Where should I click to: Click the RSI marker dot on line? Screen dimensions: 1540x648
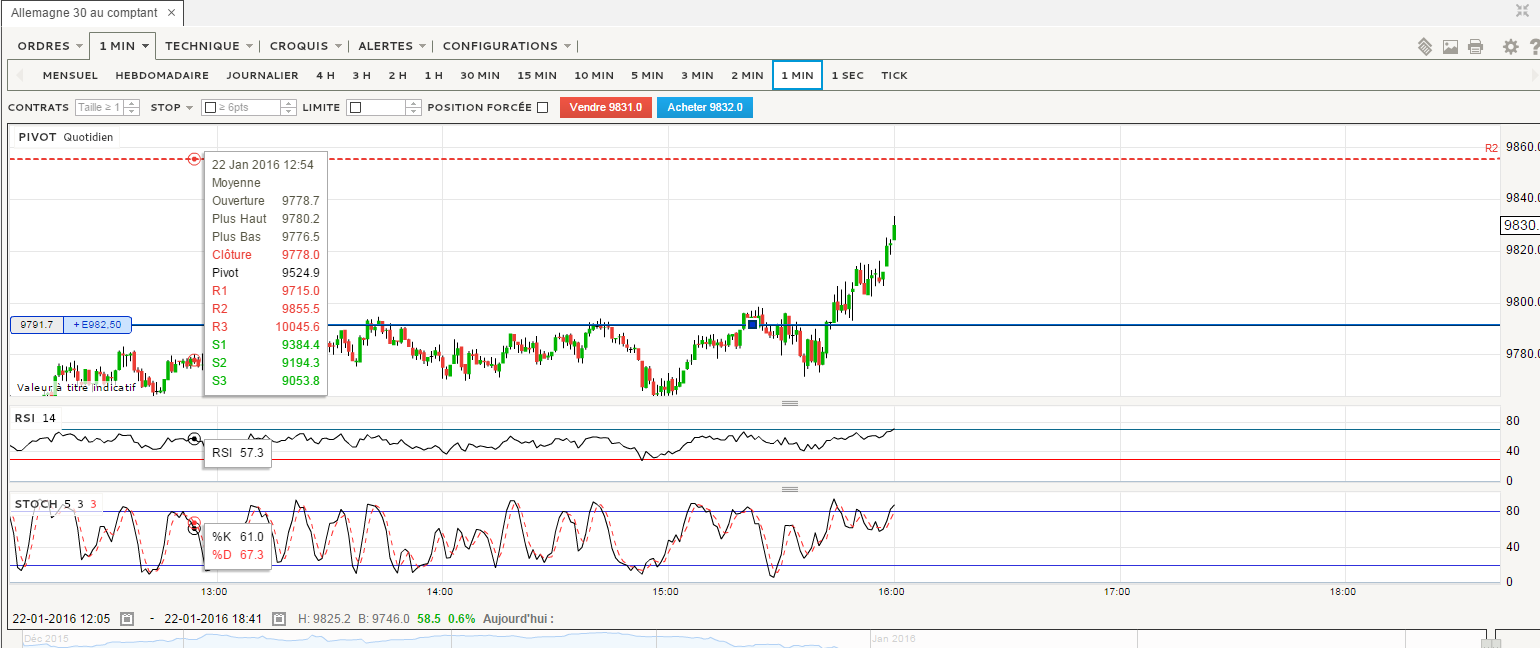[194, 439]
